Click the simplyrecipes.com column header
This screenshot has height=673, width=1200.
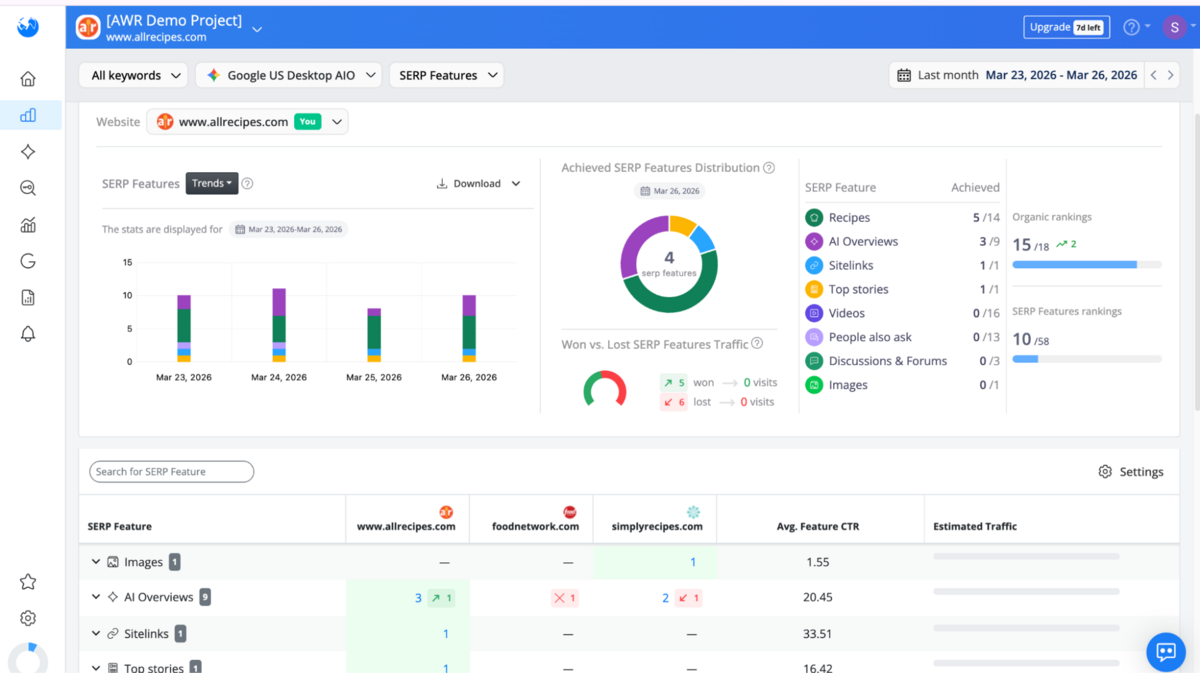[657, 519]
